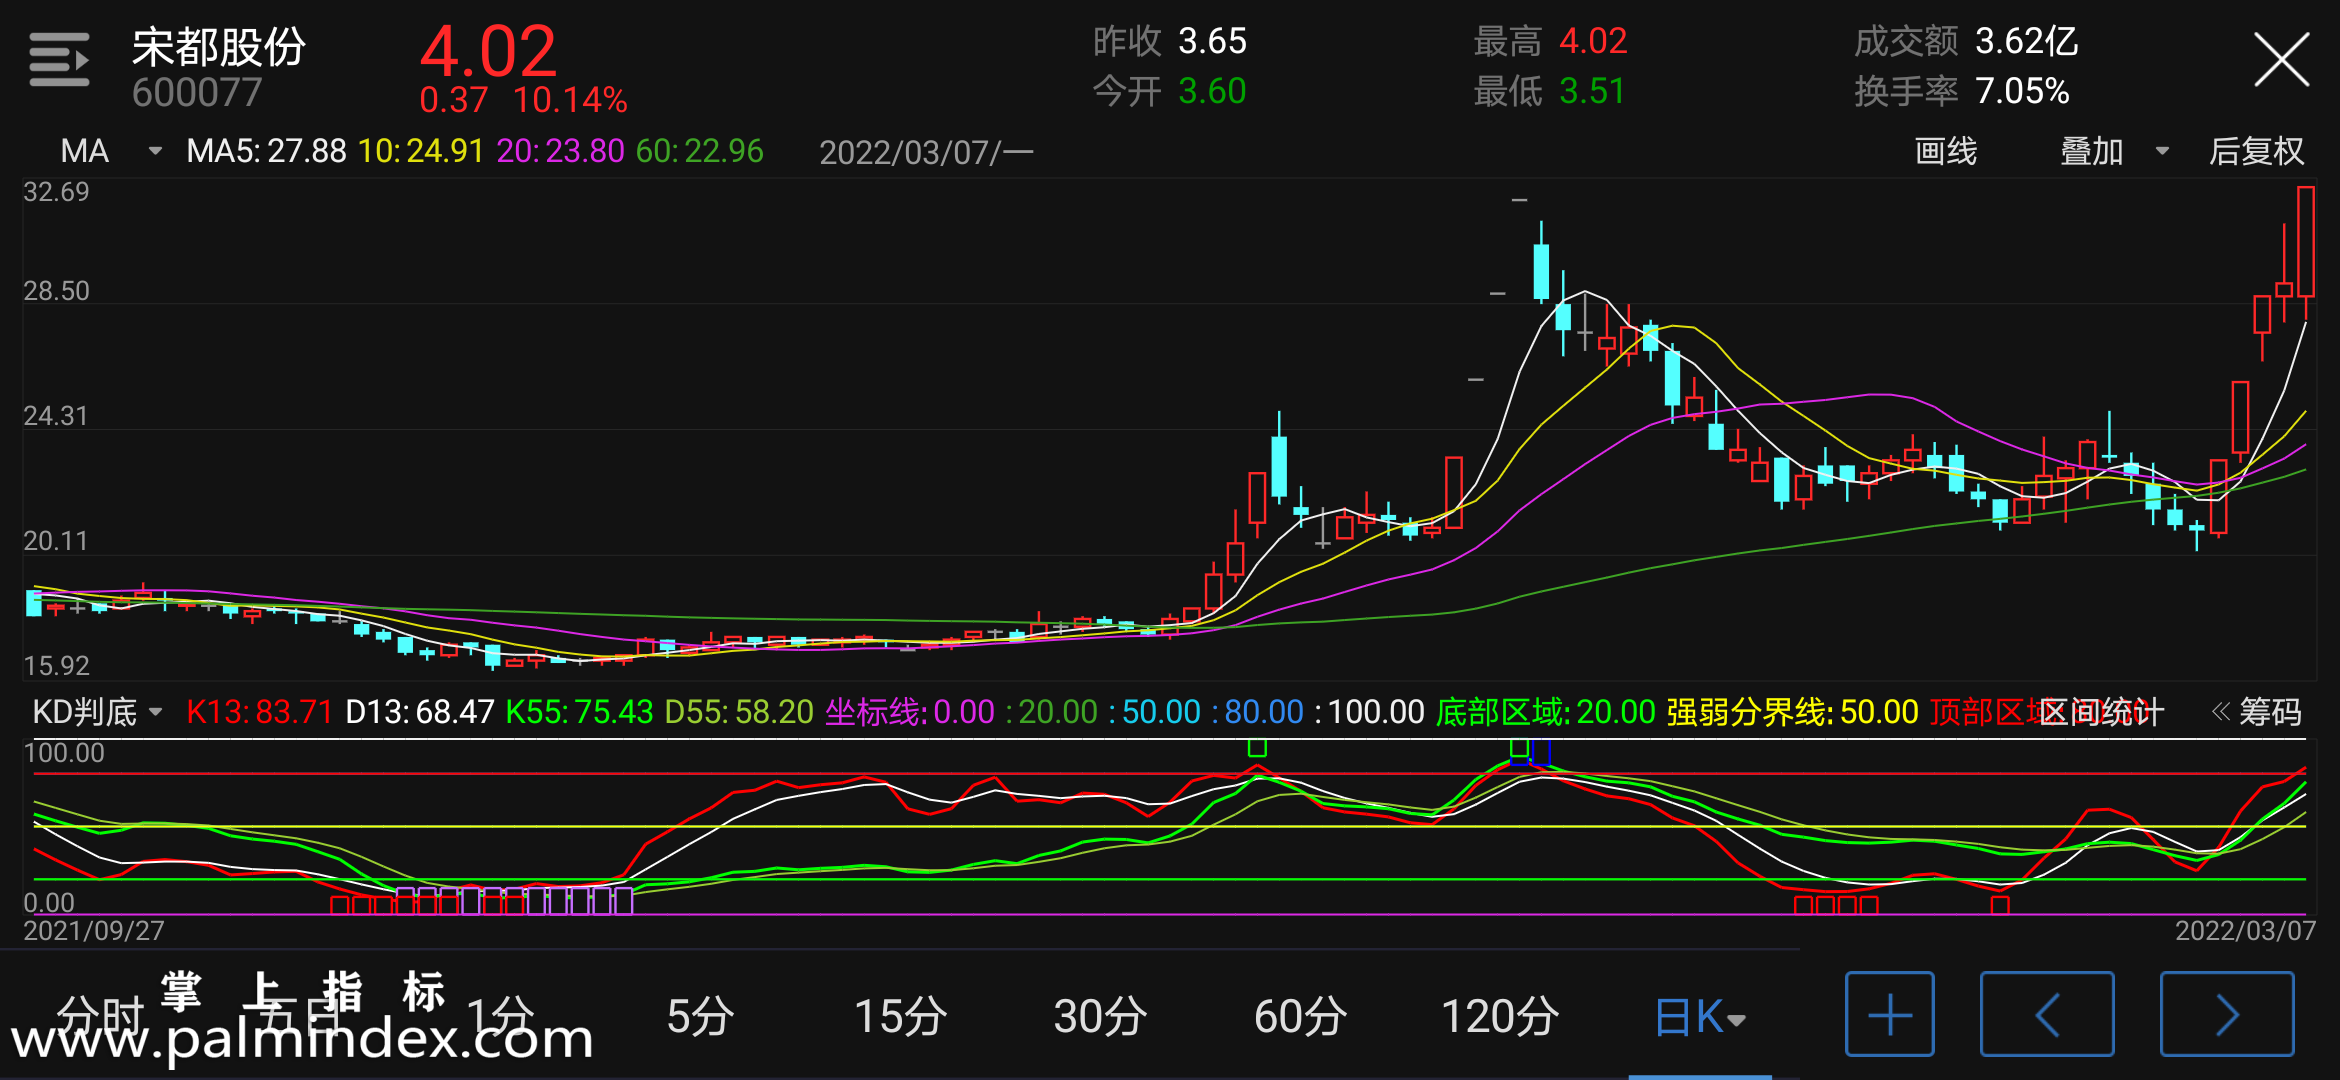
Task: Select the 强弱分界线: 50.00 label
Action: coord(1793,712)
